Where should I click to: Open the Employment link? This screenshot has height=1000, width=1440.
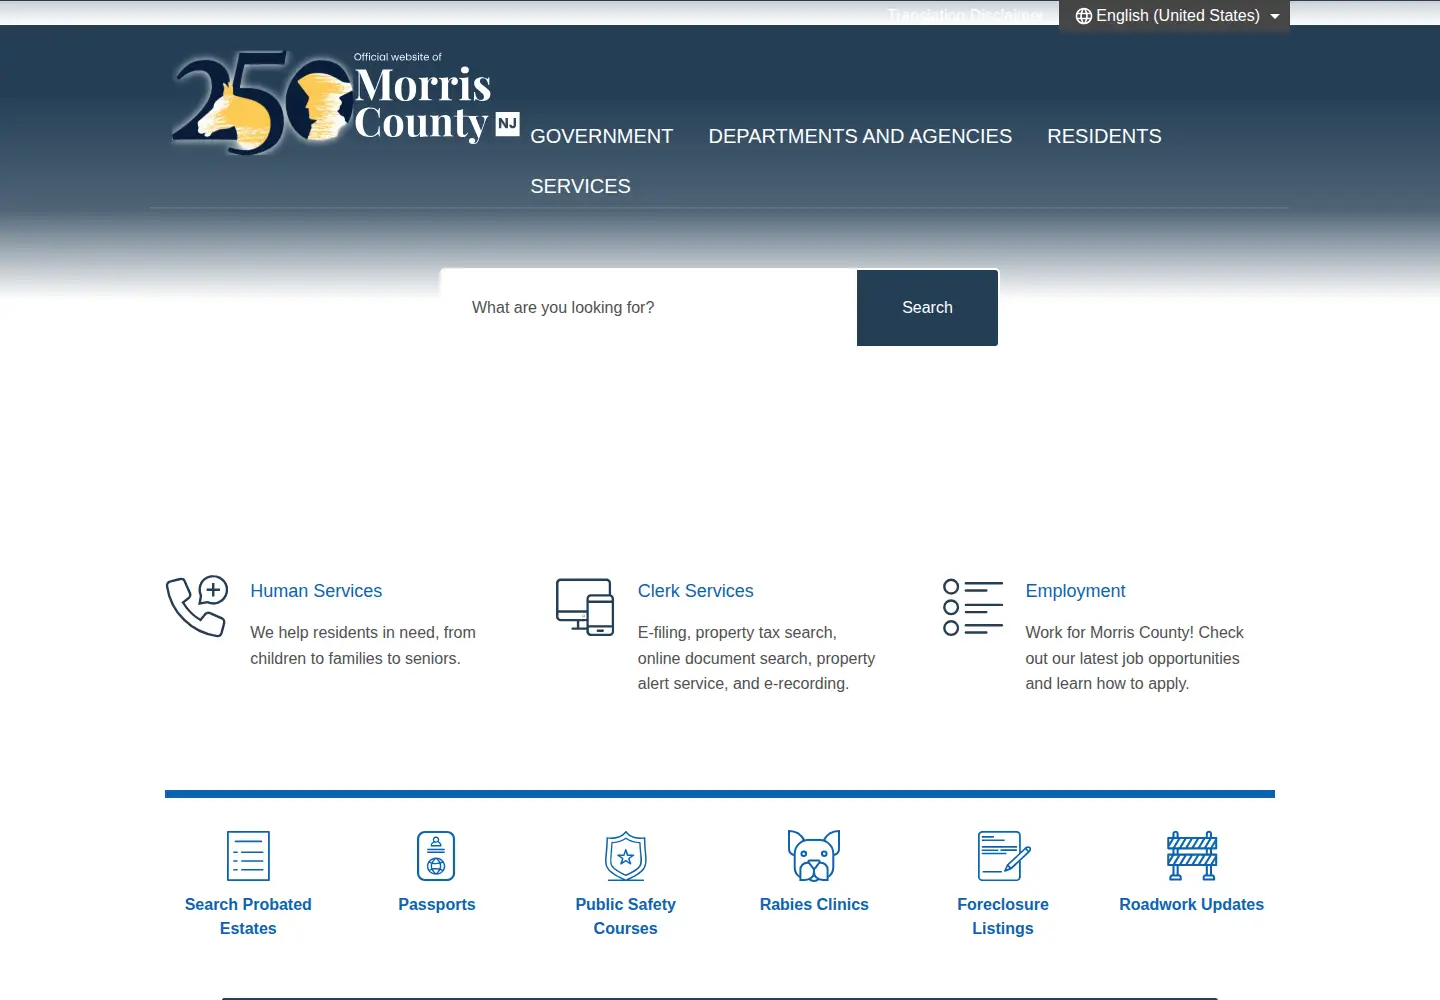click(1075, 591)
